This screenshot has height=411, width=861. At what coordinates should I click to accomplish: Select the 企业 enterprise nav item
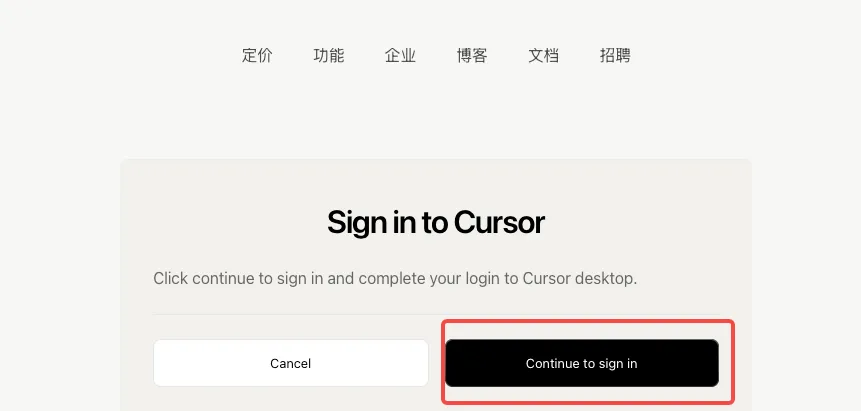(x=400, y=55)
